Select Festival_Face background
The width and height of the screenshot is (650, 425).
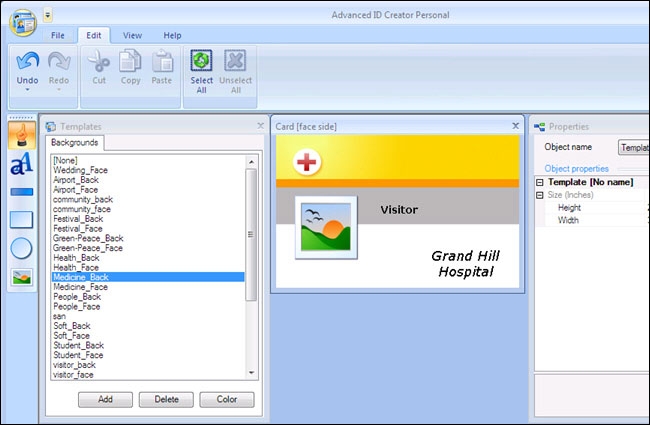148,228
